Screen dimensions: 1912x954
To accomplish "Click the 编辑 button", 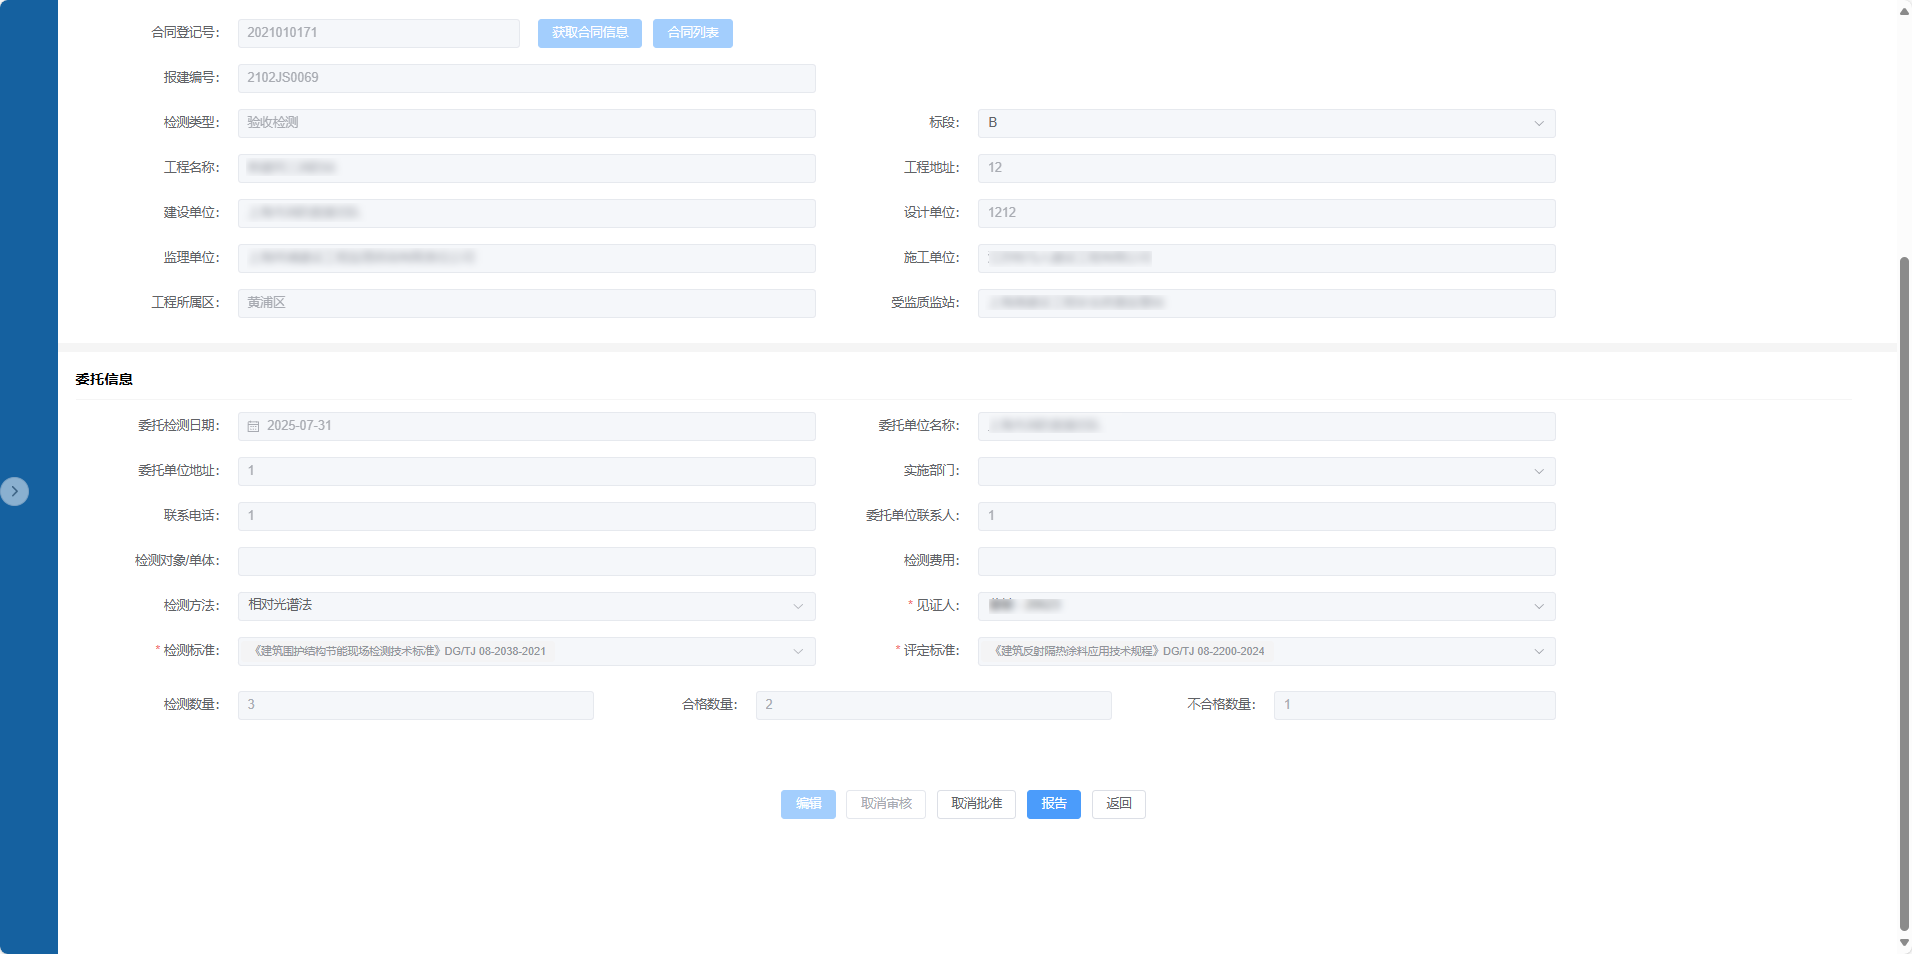I will 808,804.
